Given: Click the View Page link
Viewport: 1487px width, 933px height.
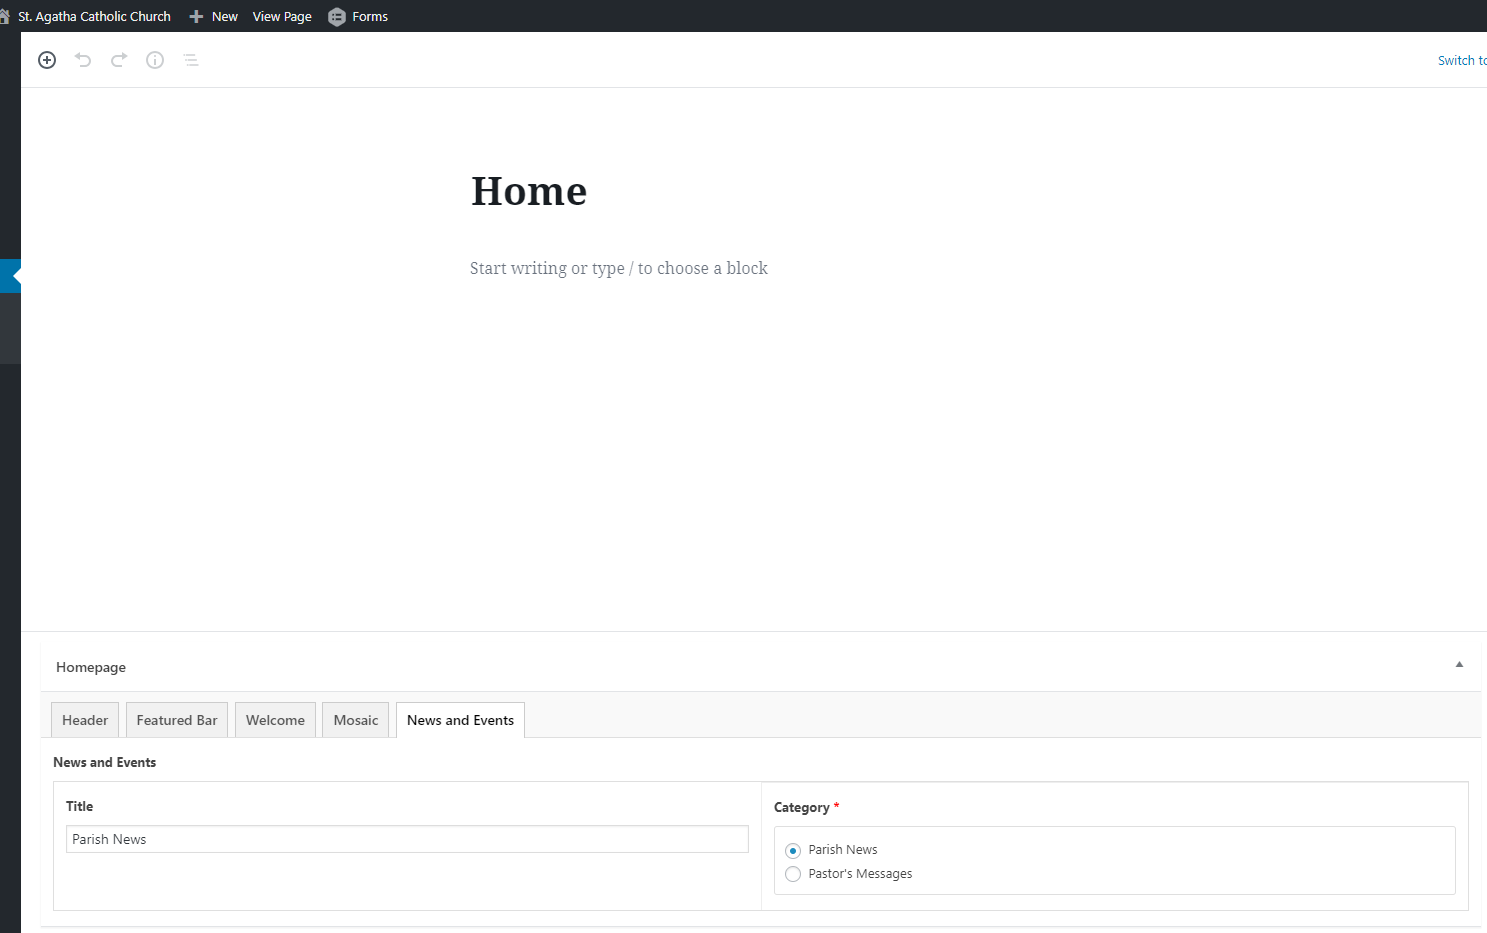Looking at the screenshot, I should pos(282,17).
